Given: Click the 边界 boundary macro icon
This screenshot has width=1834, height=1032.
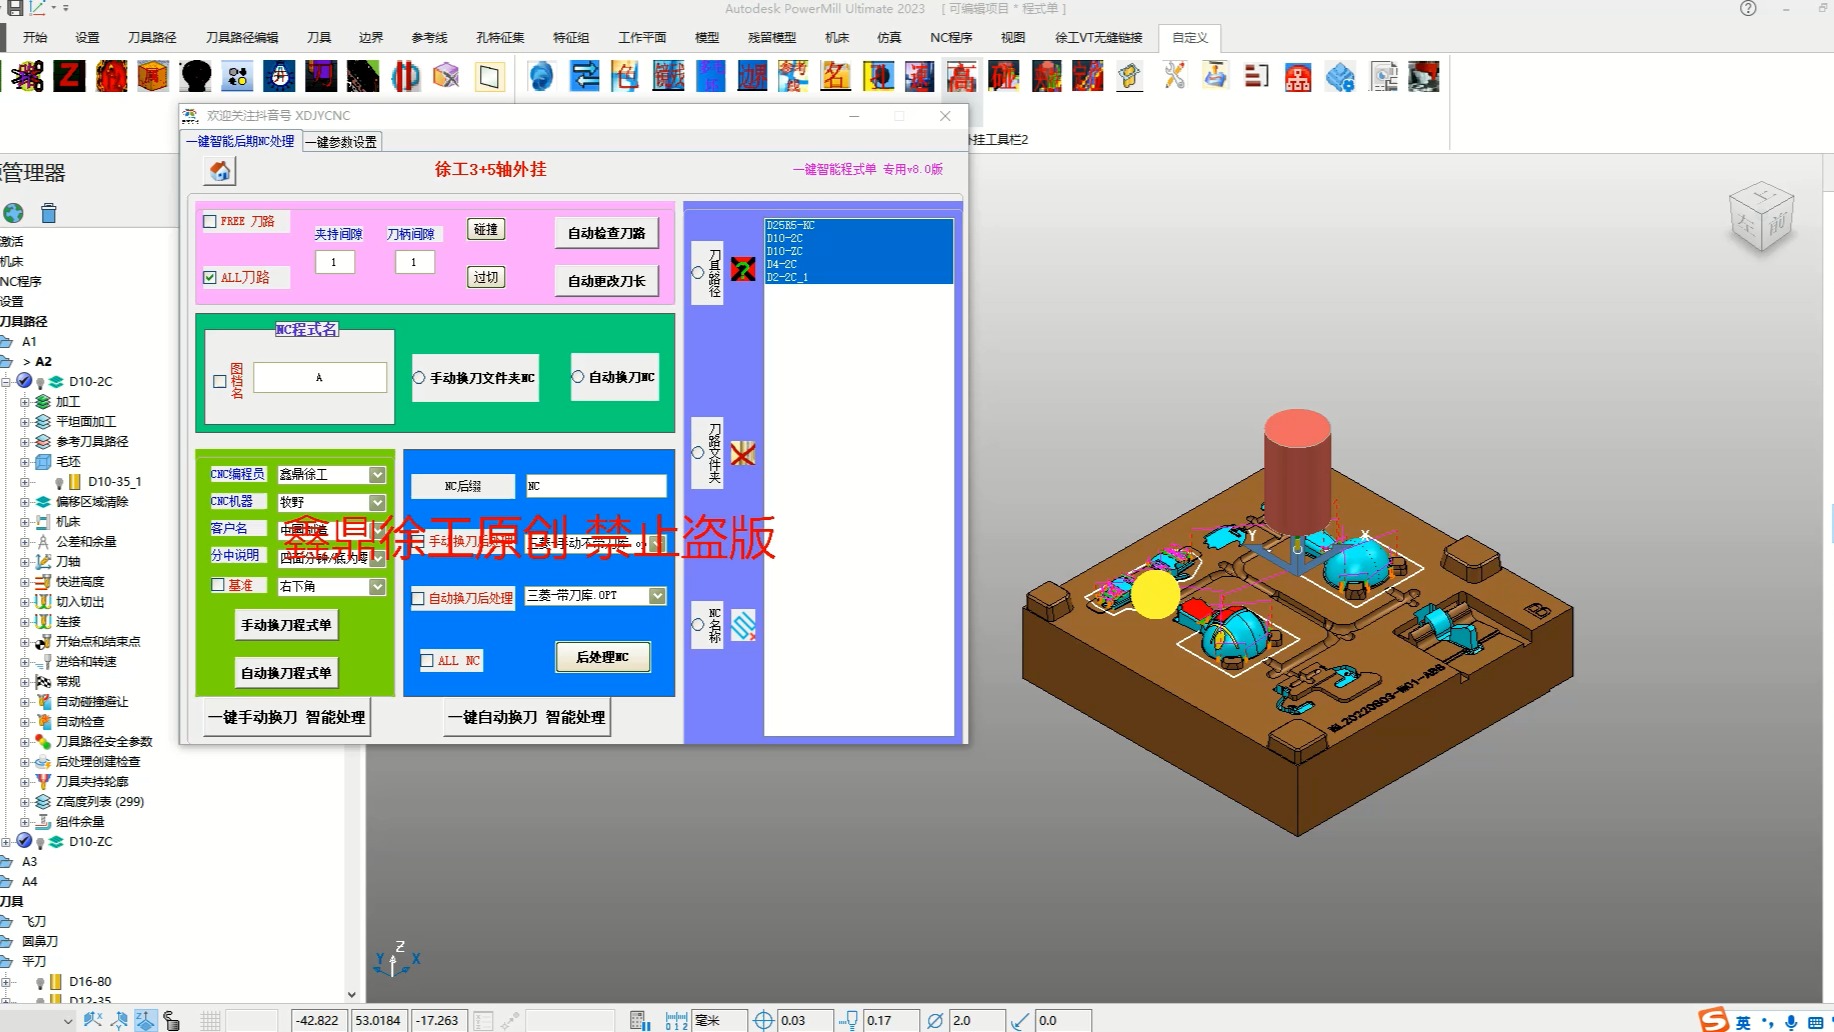Looking at the screenshot, I should (752, 76).
